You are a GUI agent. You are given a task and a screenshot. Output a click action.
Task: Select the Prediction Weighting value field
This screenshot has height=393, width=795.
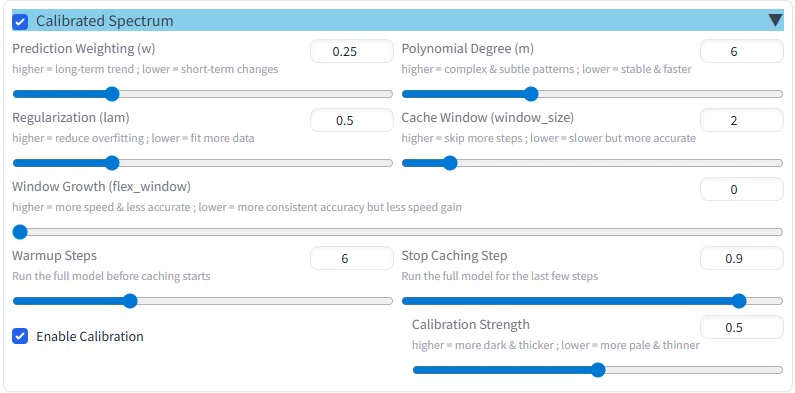(352, 51)
